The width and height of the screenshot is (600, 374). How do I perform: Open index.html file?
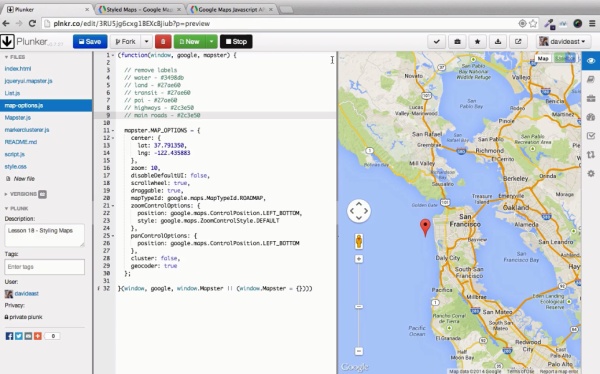pos(18,69)
